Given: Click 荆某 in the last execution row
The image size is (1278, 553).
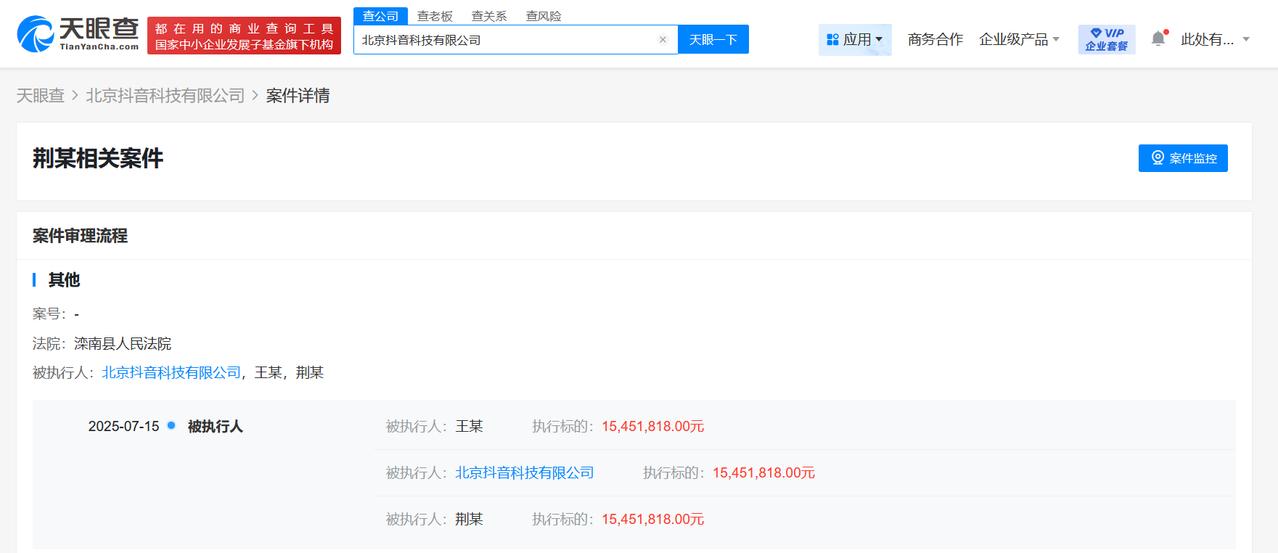Looking at the screenshot, I should tap(469, 519).
